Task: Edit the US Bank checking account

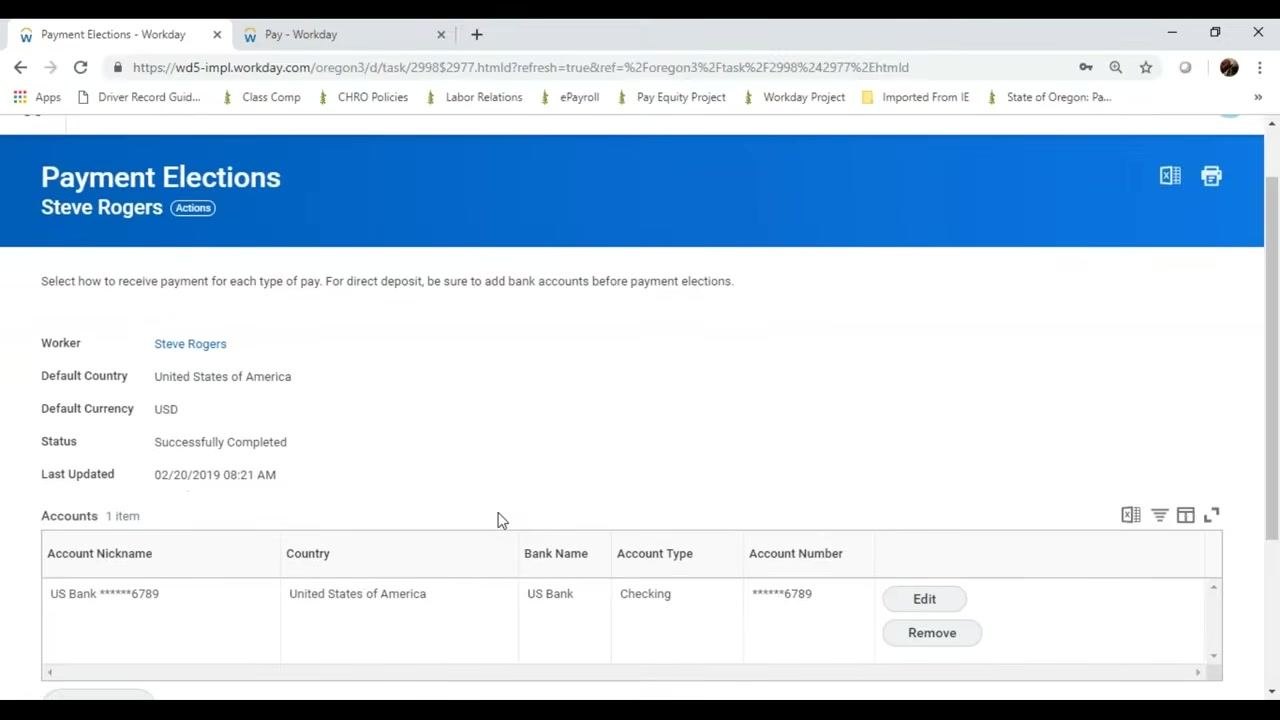Action: point(924,599)
